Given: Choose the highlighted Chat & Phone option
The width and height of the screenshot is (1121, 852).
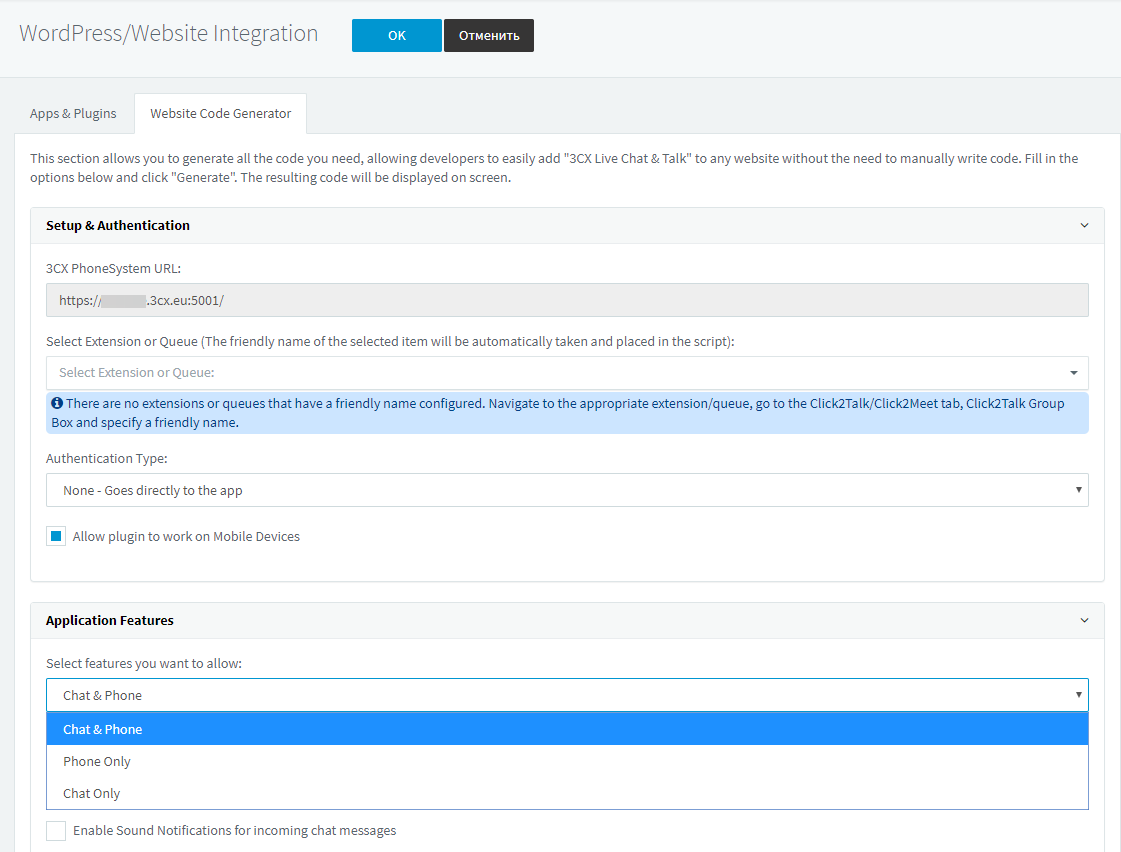Looking at the screenshot, I should pos(567,729).
